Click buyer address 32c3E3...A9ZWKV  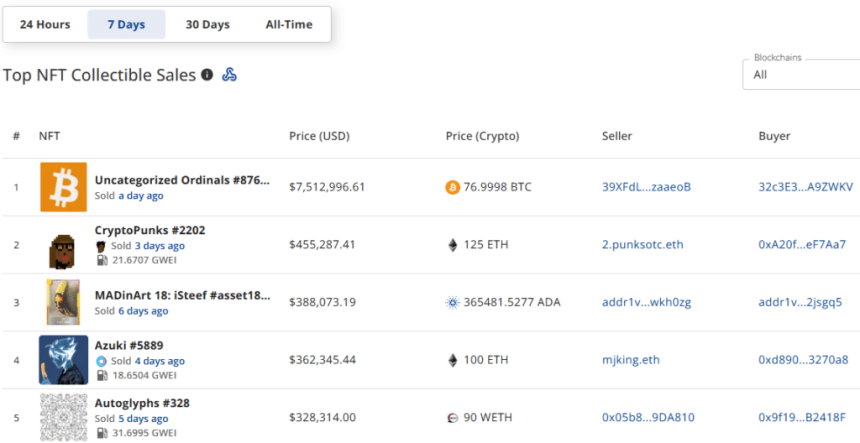pos(805,187)
